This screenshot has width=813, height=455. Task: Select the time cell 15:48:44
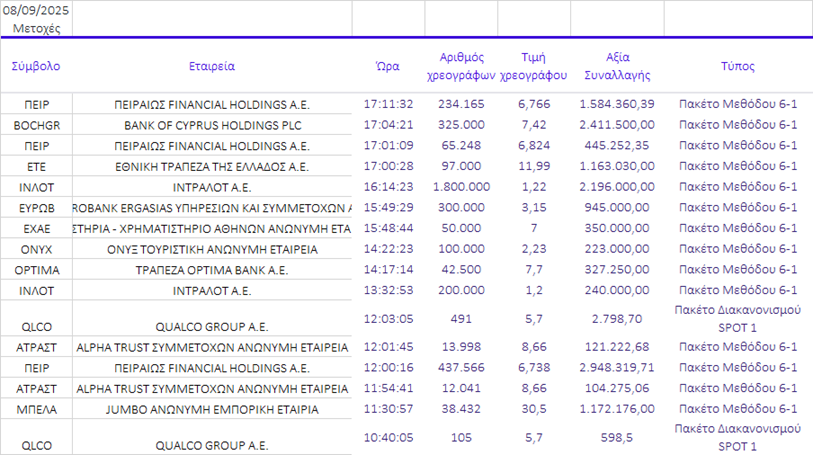pyautogui.click(x=388, y=229)
